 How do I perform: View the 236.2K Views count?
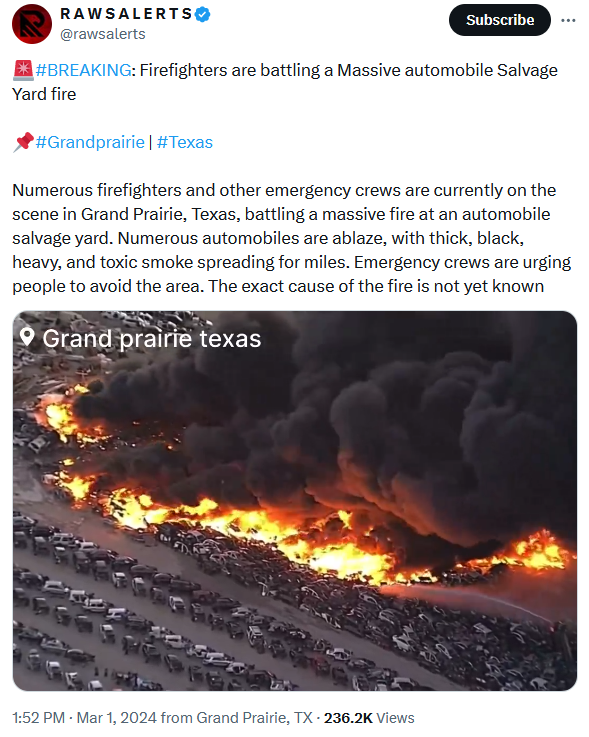(369, 718)
